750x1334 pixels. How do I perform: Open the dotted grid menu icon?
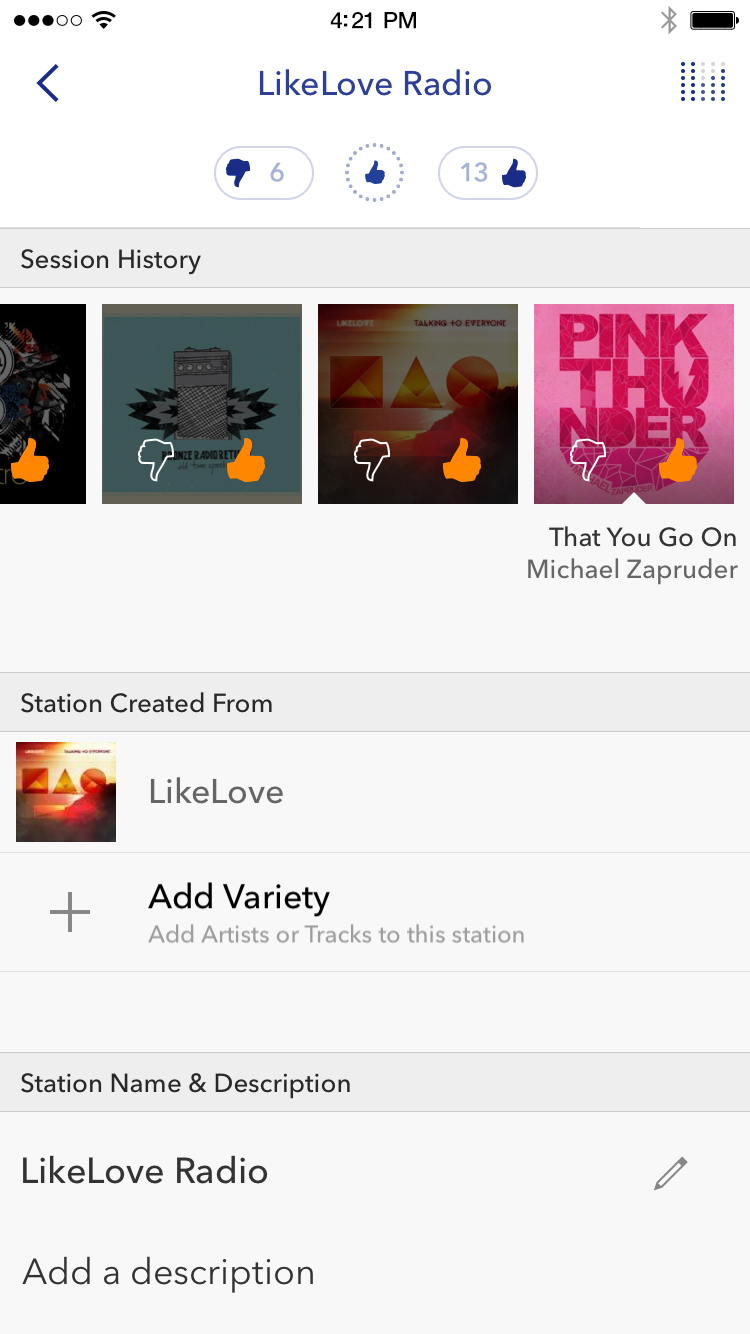702,82
